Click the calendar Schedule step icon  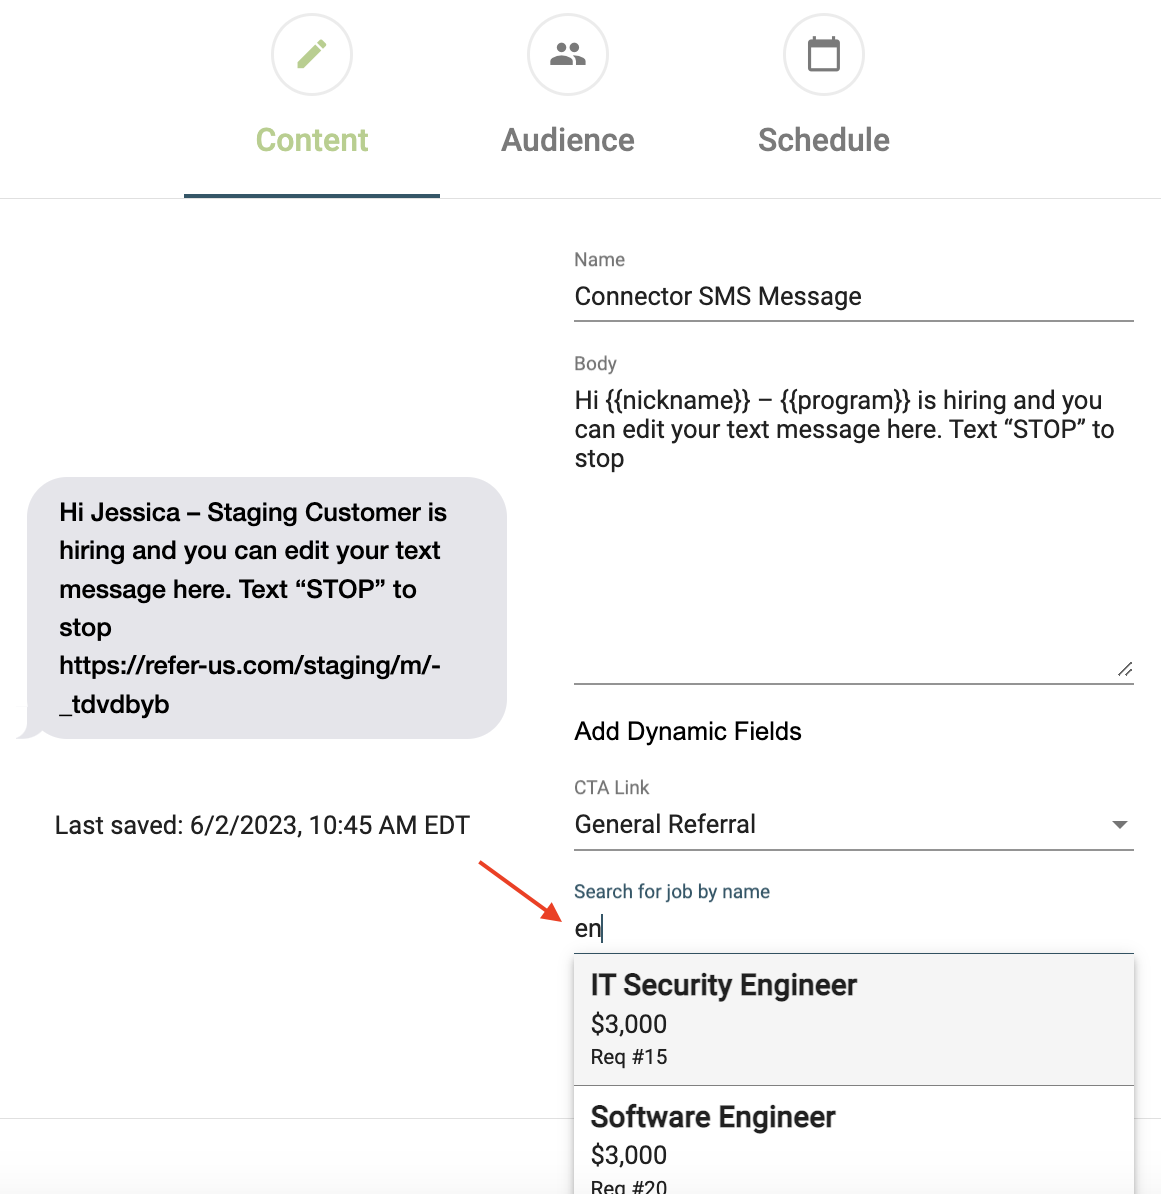(x=824, y=55)
